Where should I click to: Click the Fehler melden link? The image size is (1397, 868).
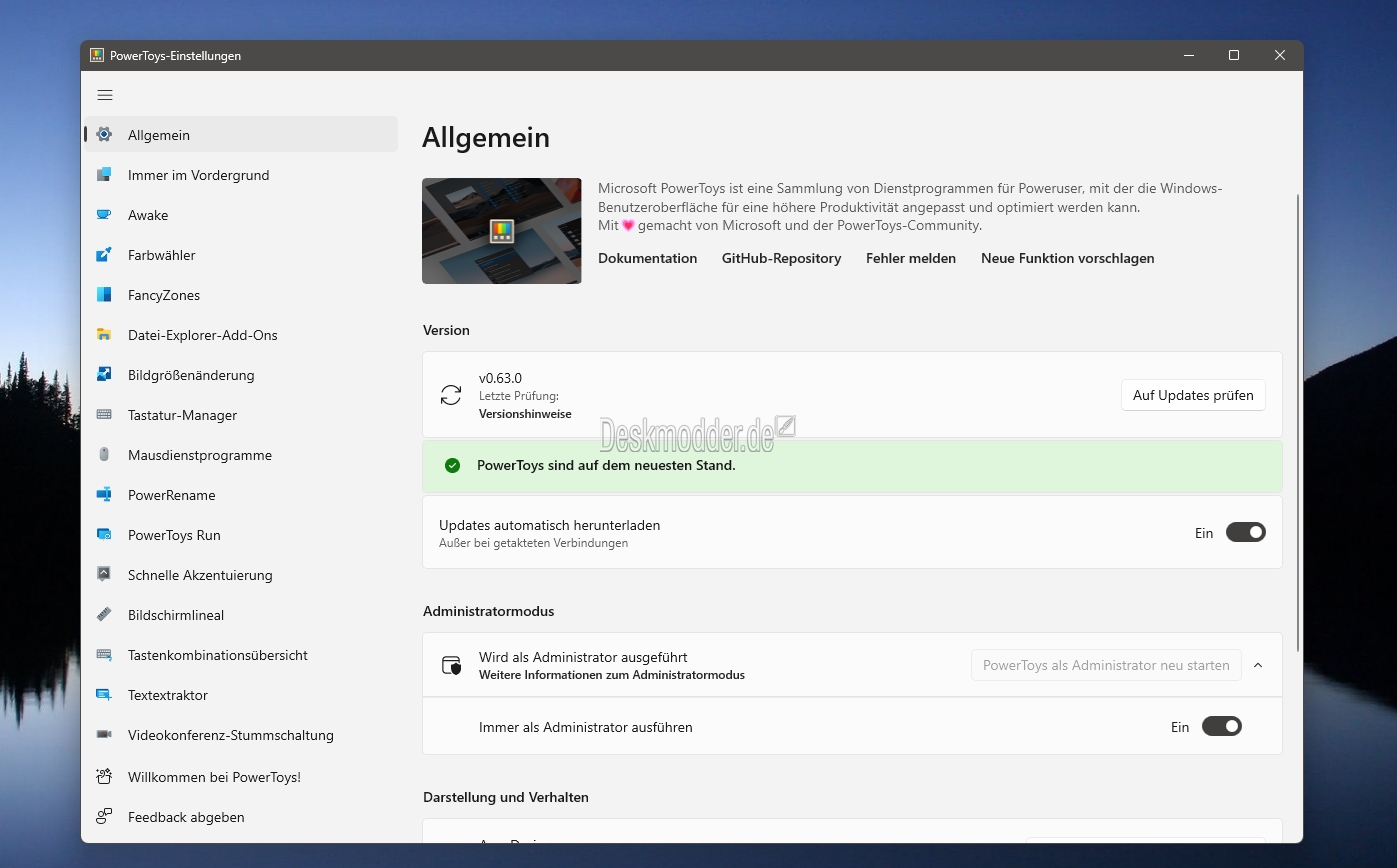tap(911, 258)
